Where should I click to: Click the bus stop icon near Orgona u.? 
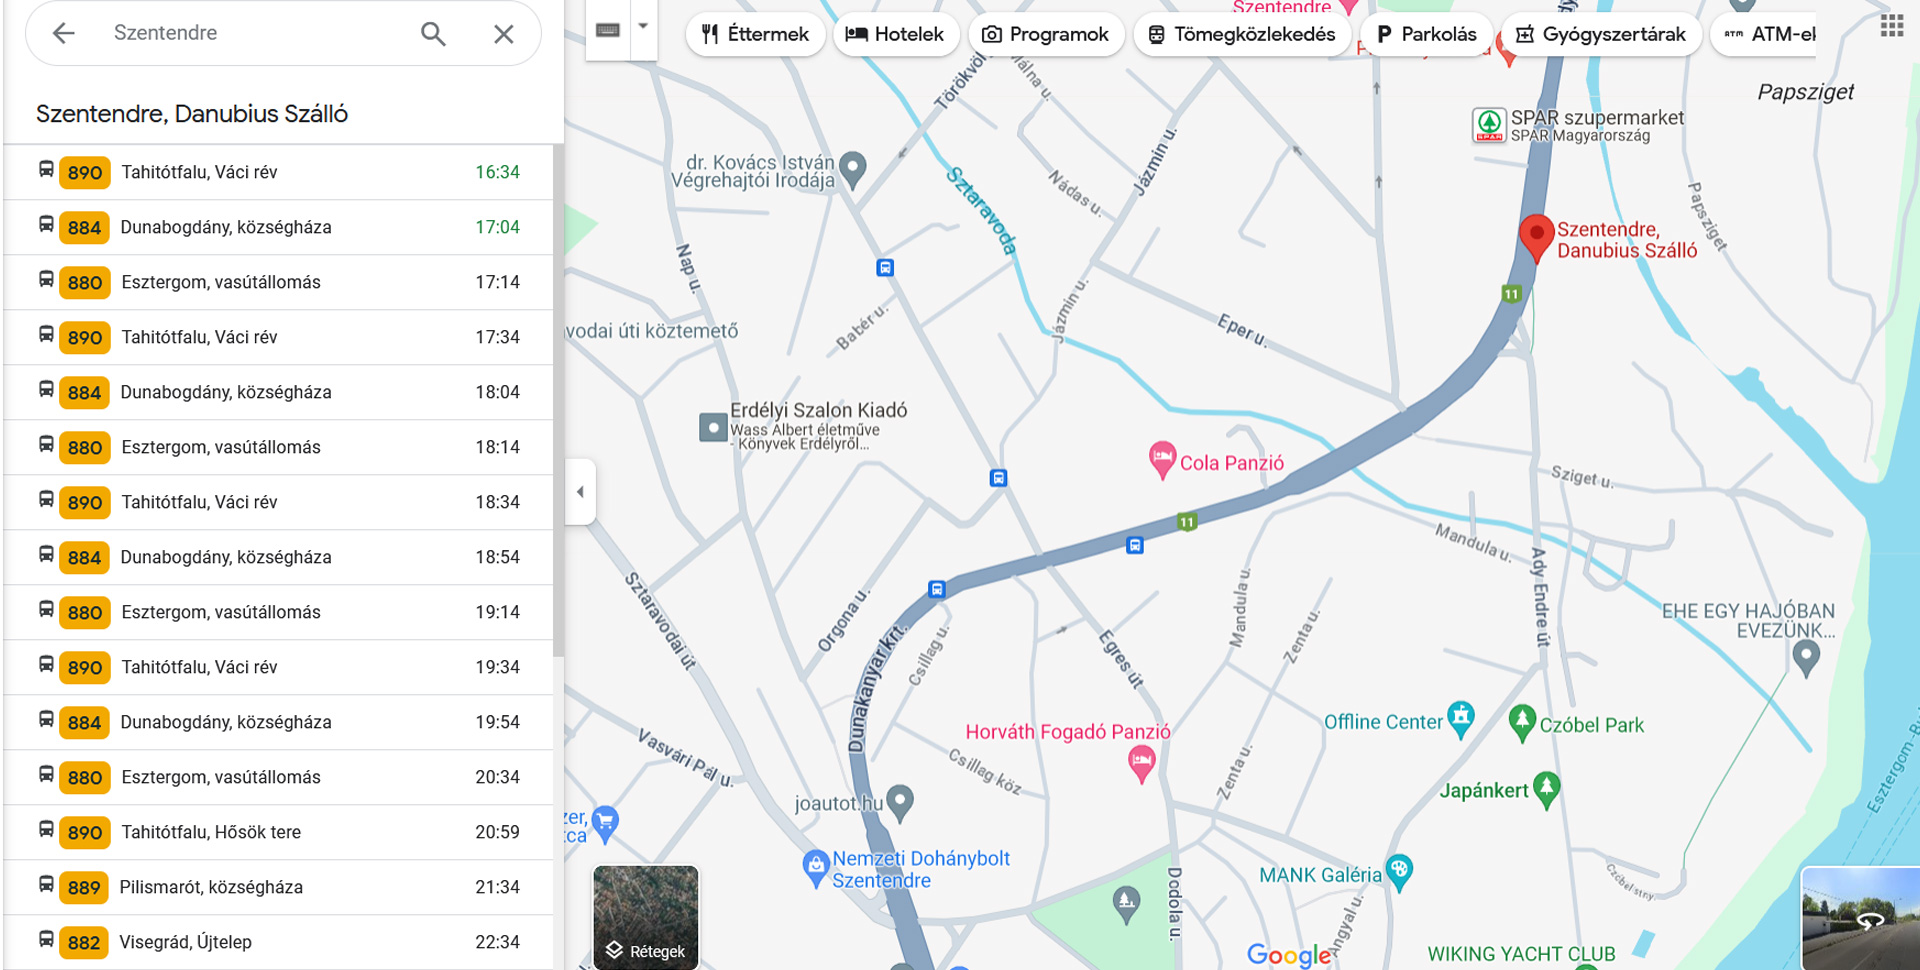tap(937, 590)
